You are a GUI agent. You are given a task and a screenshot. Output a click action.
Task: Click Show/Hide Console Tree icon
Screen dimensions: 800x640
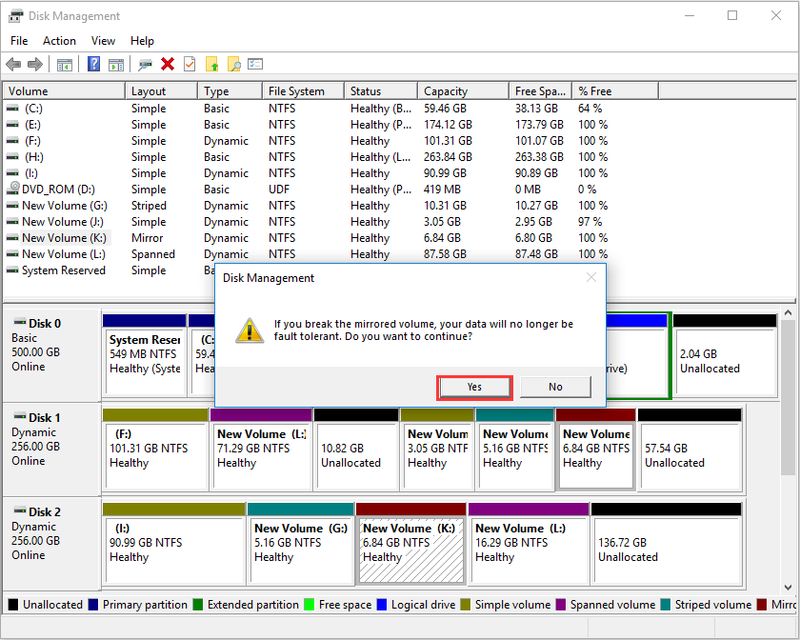click(65, 64)
